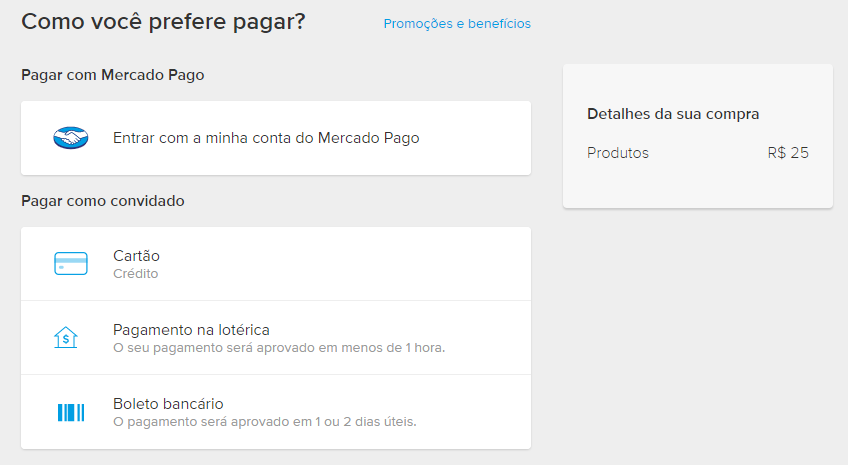
Task: Click empty area of purchase details card
Action: coord(697,186)
